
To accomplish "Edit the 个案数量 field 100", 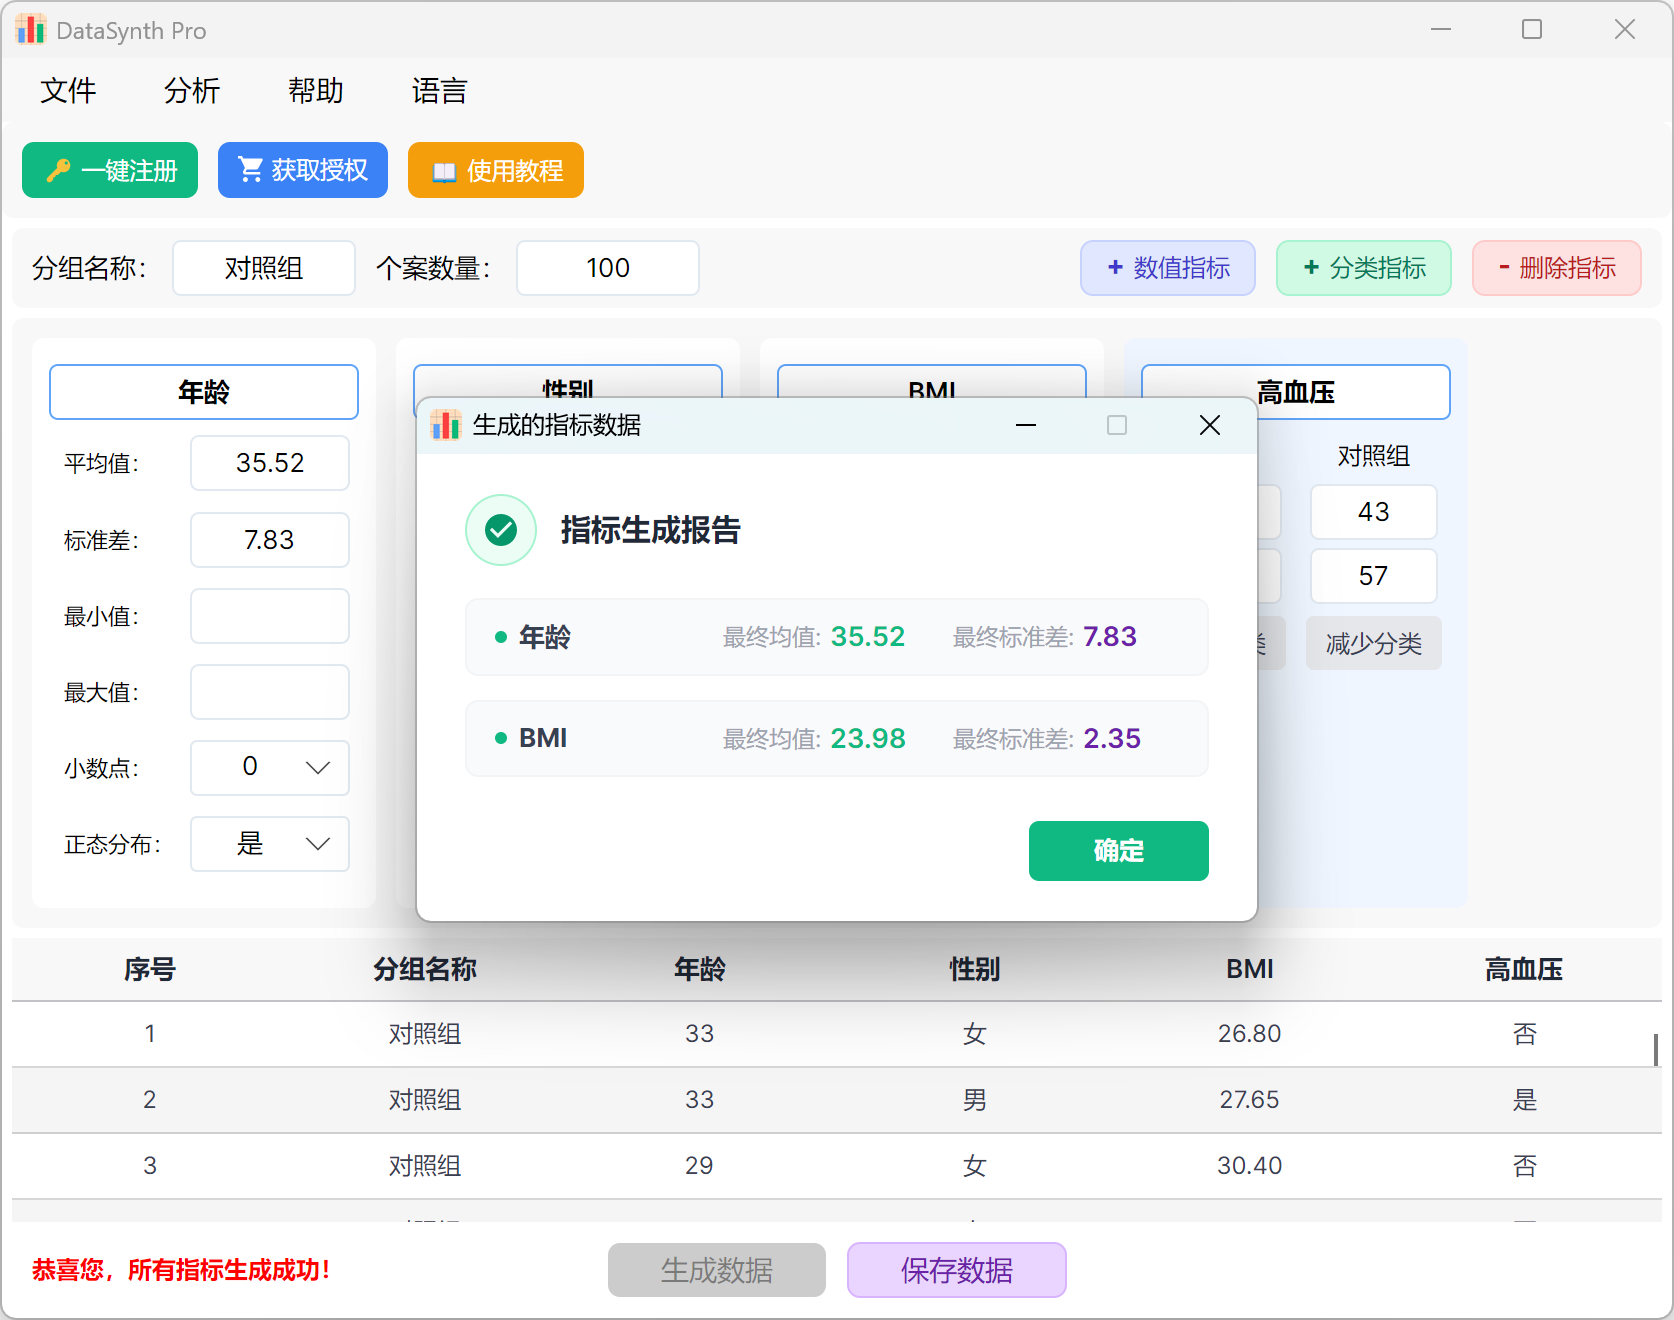I will coord(608,268).
